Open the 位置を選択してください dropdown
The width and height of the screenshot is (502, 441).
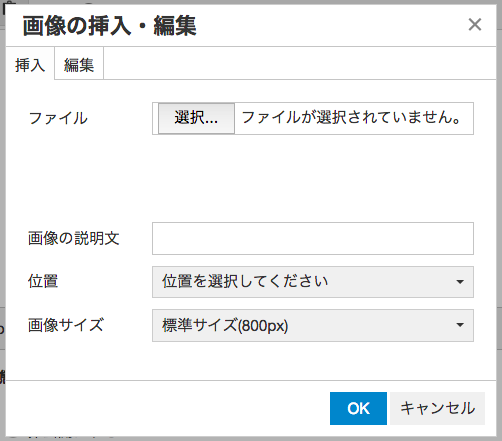coord(313,282)
